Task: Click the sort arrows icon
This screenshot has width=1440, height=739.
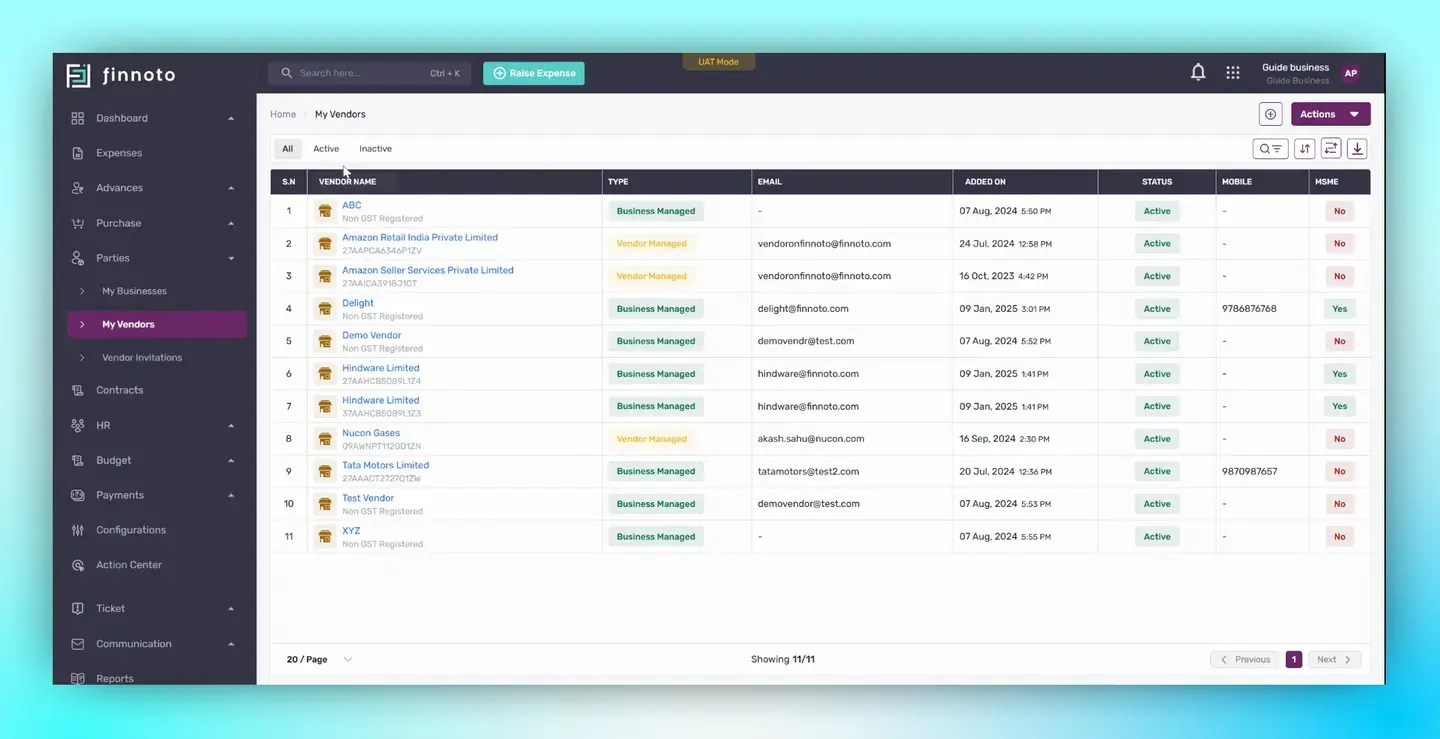Action: [1305, 149]
